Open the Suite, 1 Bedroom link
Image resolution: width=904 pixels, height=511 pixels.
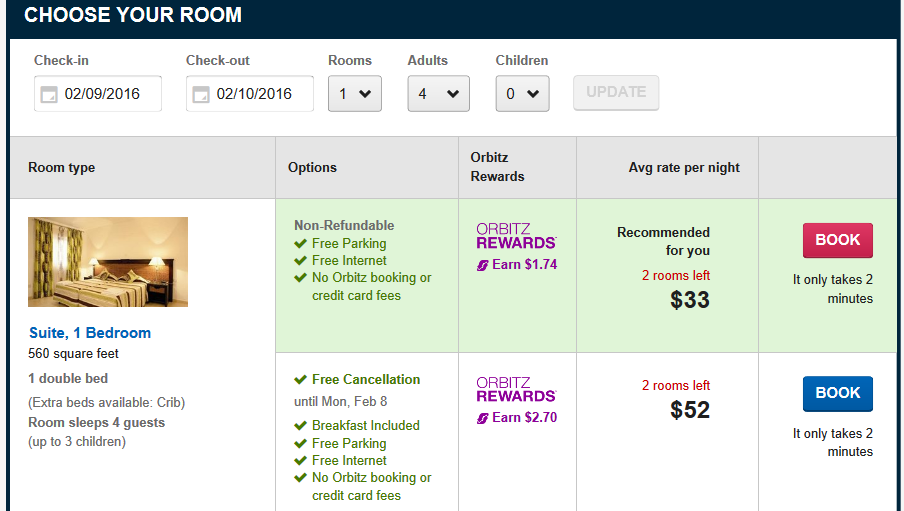[x=90, y=333]
